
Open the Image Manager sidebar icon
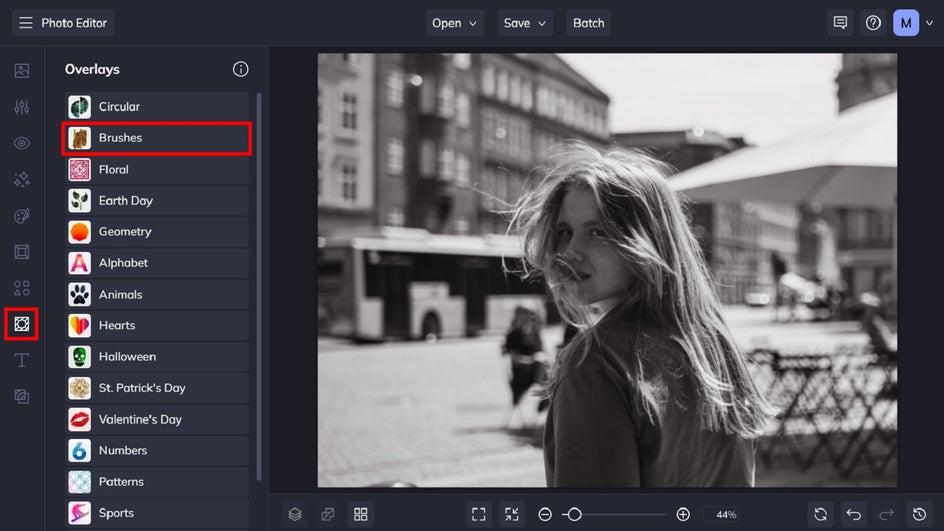(x=22, y=70)
